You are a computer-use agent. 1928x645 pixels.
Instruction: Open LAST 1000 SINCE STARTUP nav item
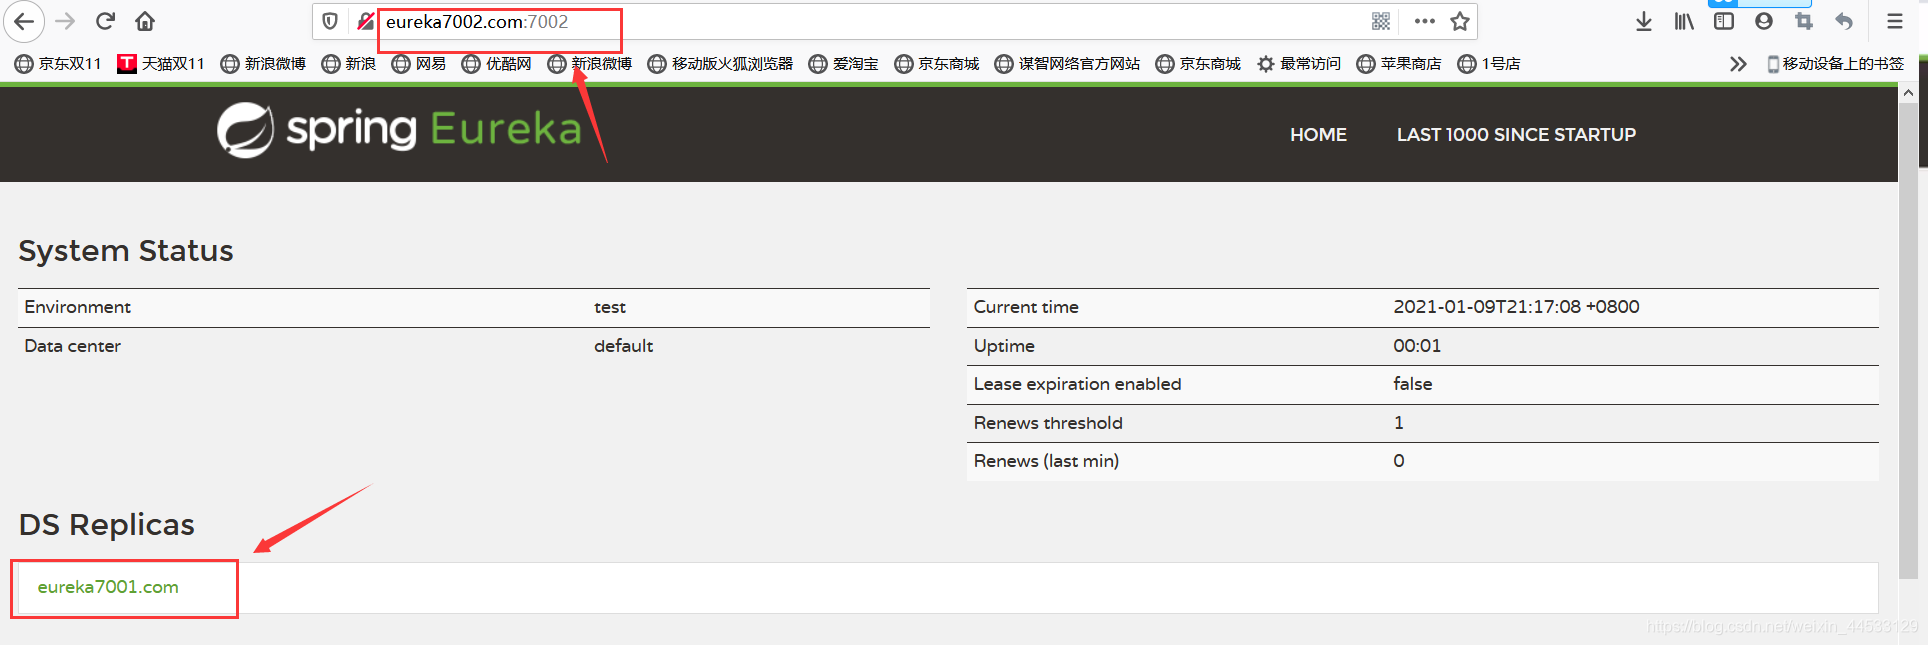point(1516,135)
